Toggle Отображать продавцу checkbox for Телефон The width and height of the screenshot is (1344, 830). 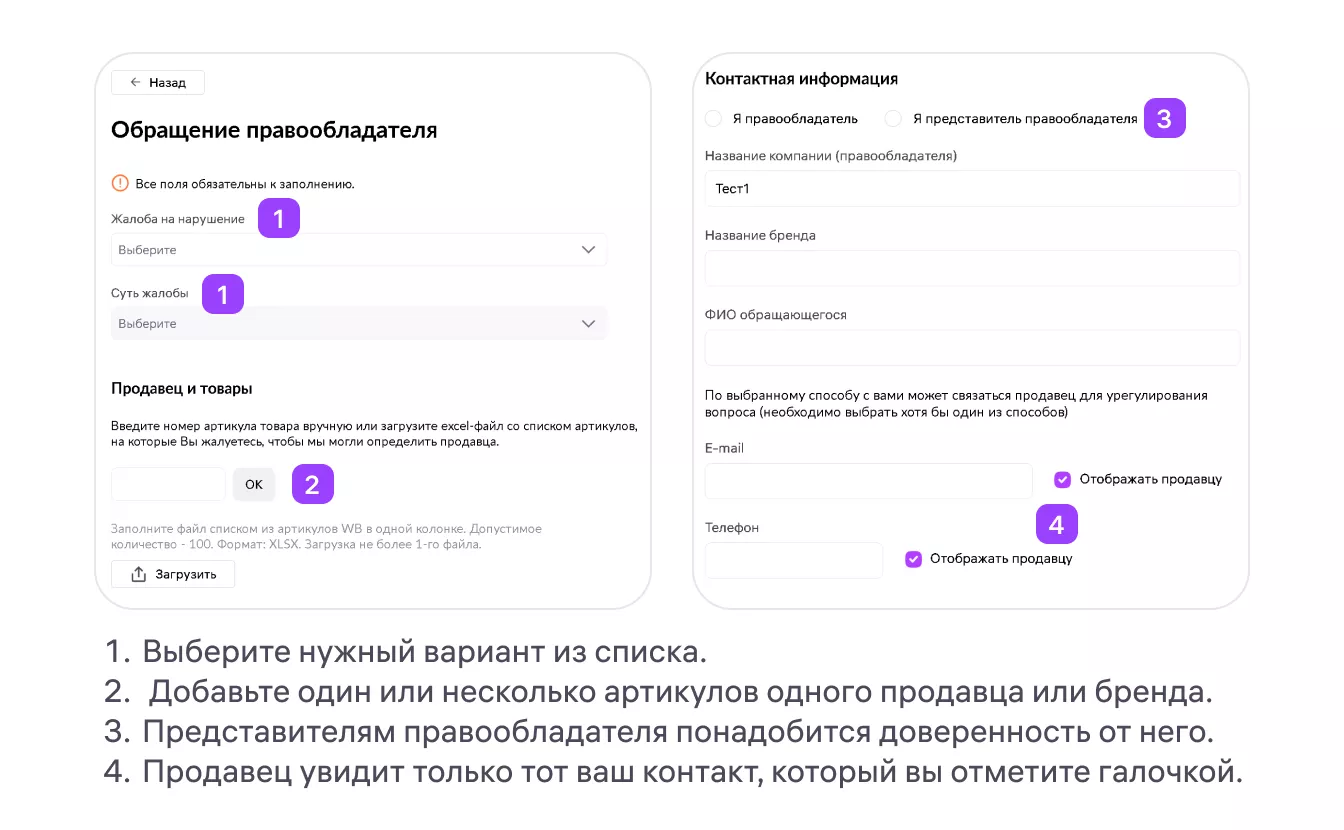pyautogui.click(x=912, y=559)
